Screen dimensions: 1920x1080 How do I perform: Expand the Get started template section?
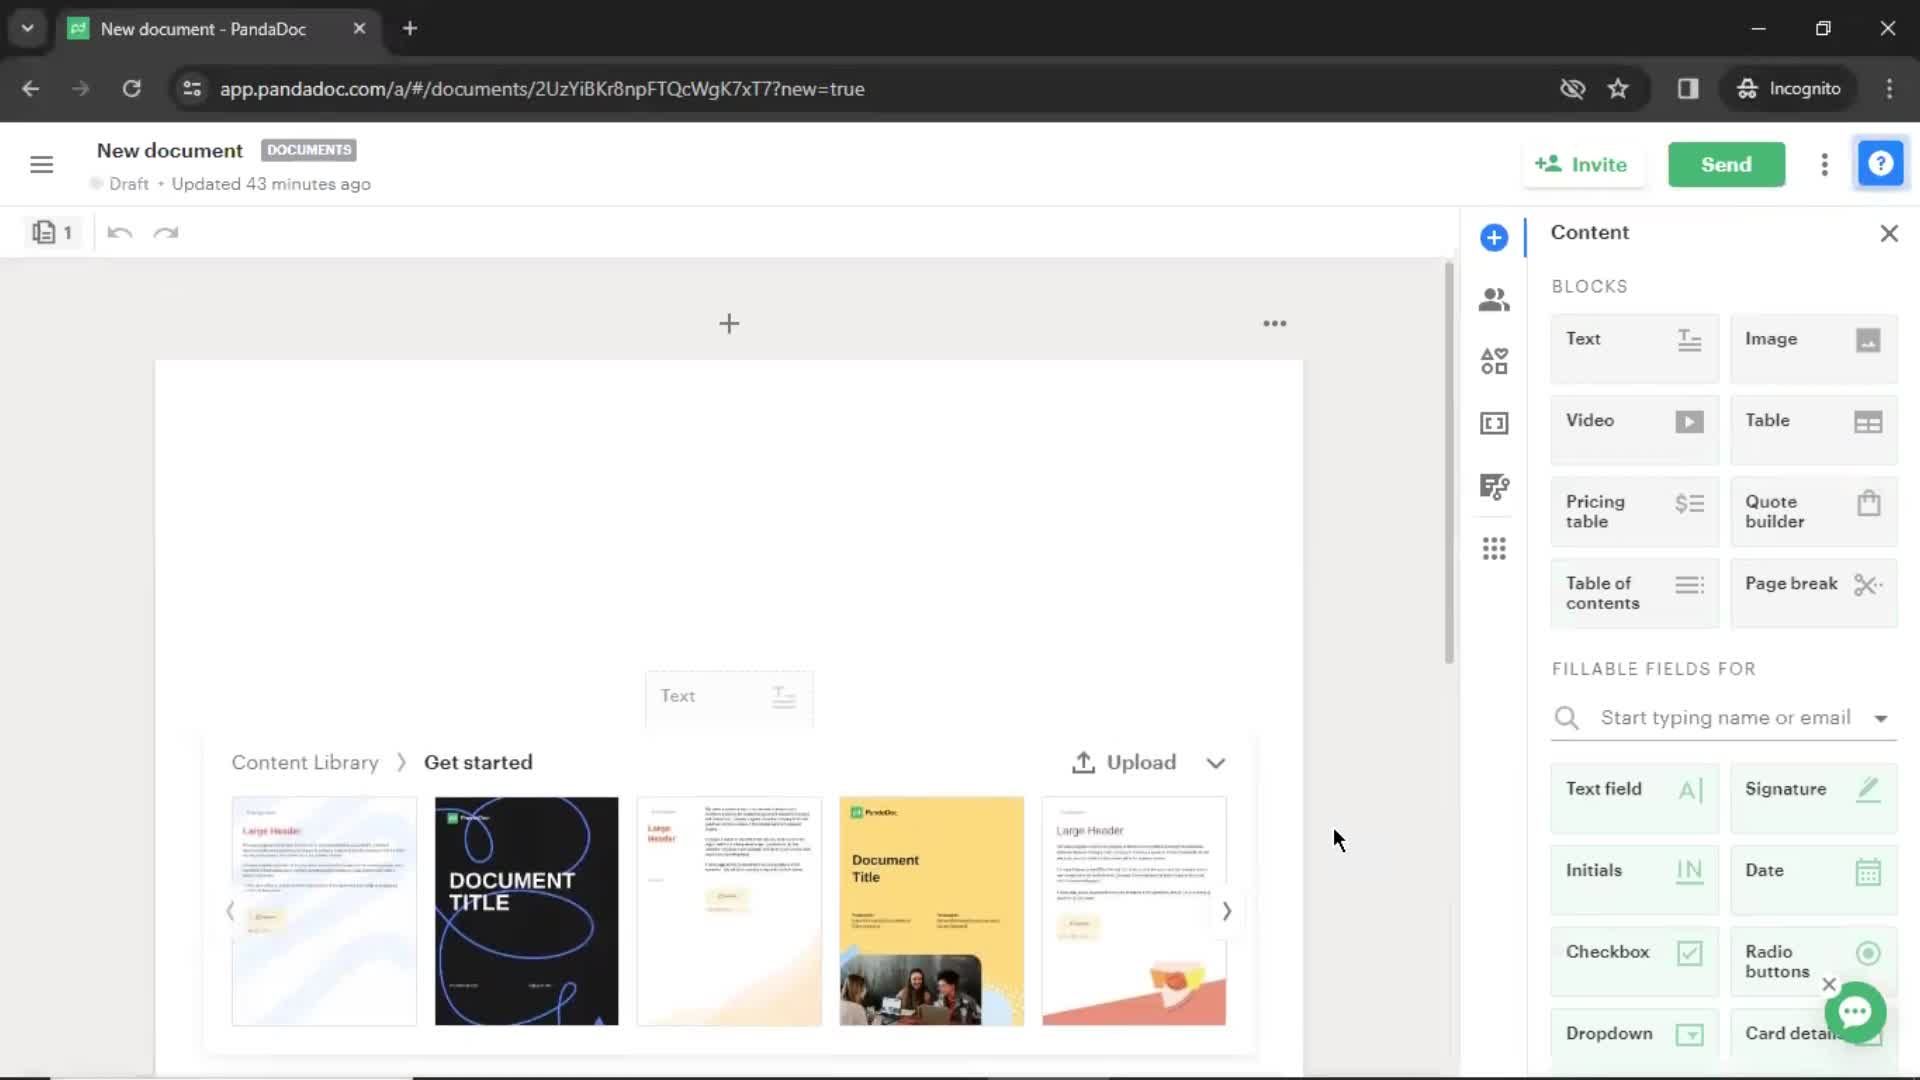(x=1215, y=762)
